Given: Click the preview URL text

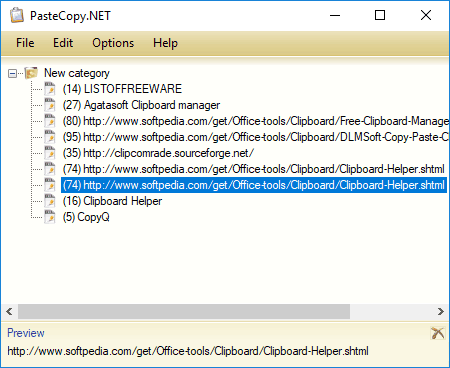Looking at the screenshot, I should pos(188,351).
